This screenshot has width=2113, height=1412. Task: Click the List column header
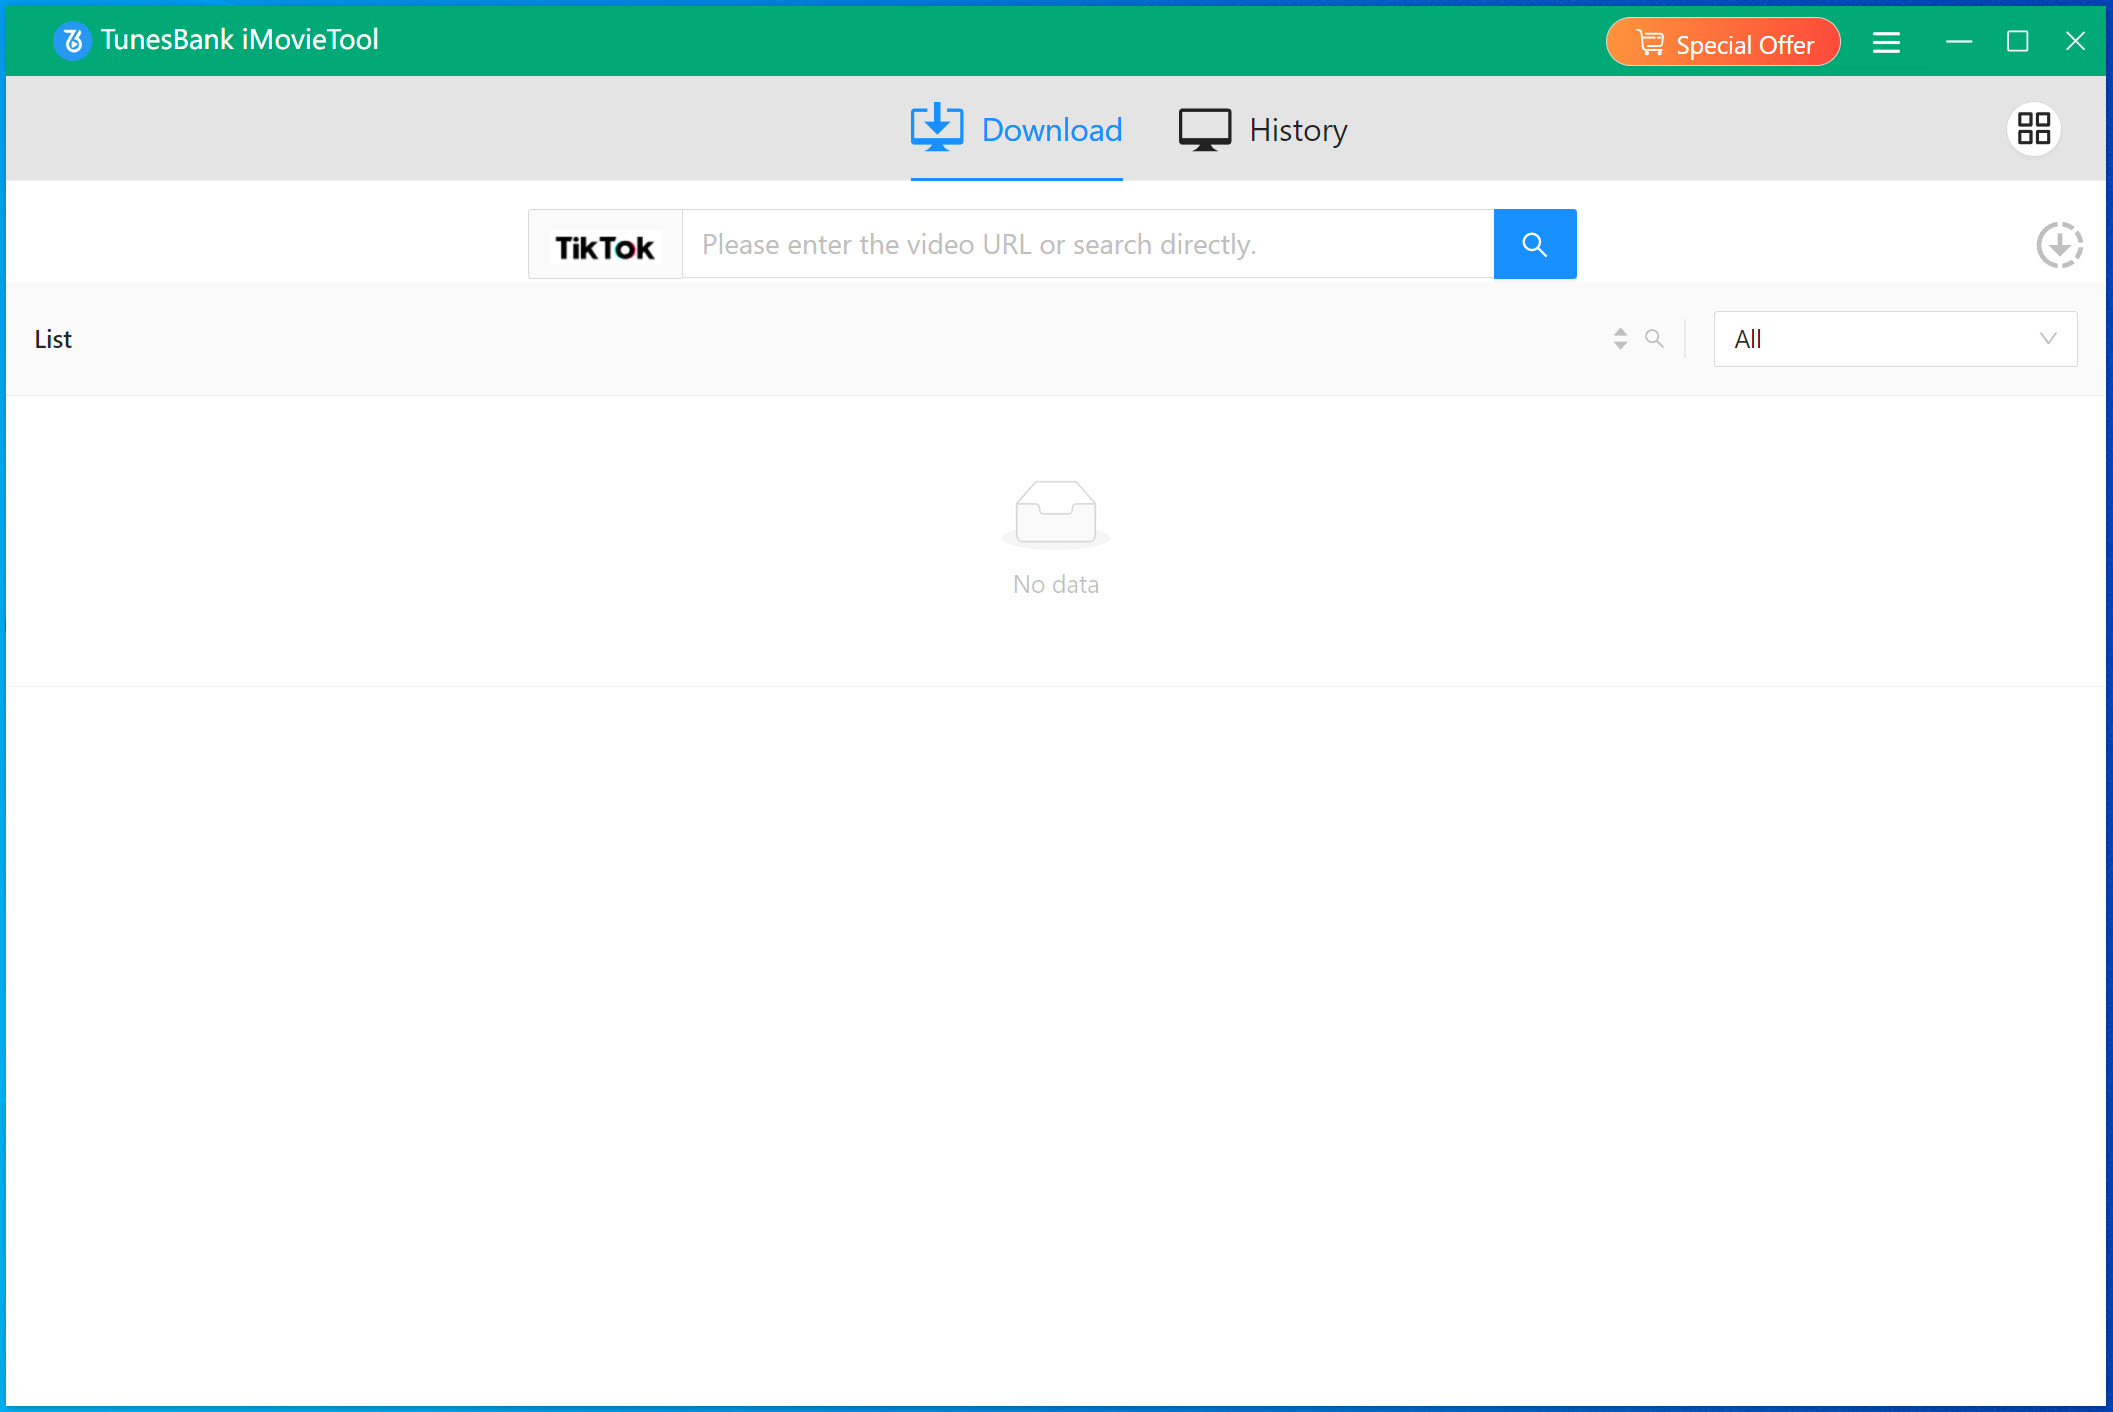pos(53,340)
